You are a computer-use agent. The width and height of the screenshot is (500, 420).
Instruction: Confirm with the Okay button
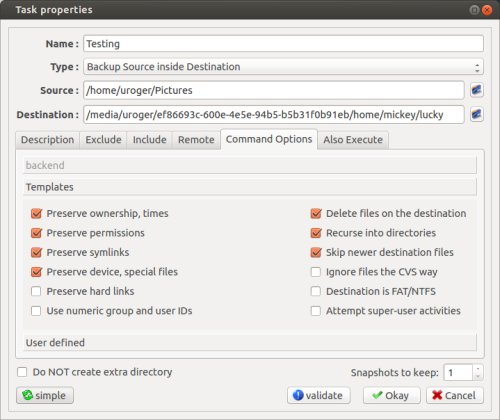[x=392, y=395]
